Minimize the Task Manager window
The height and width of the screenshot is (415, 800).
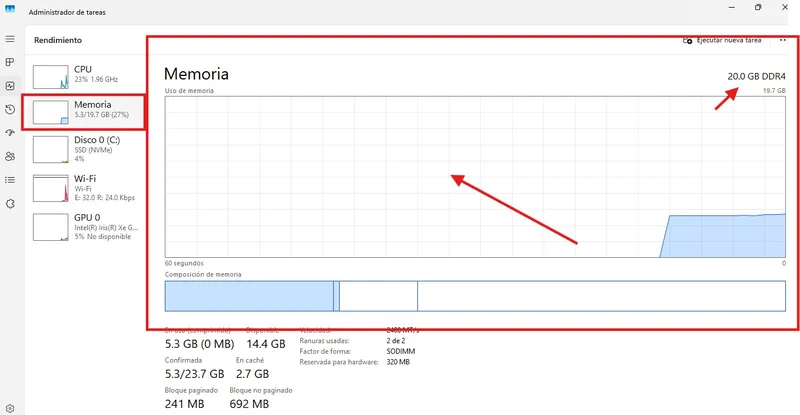(x=732, y=7)
